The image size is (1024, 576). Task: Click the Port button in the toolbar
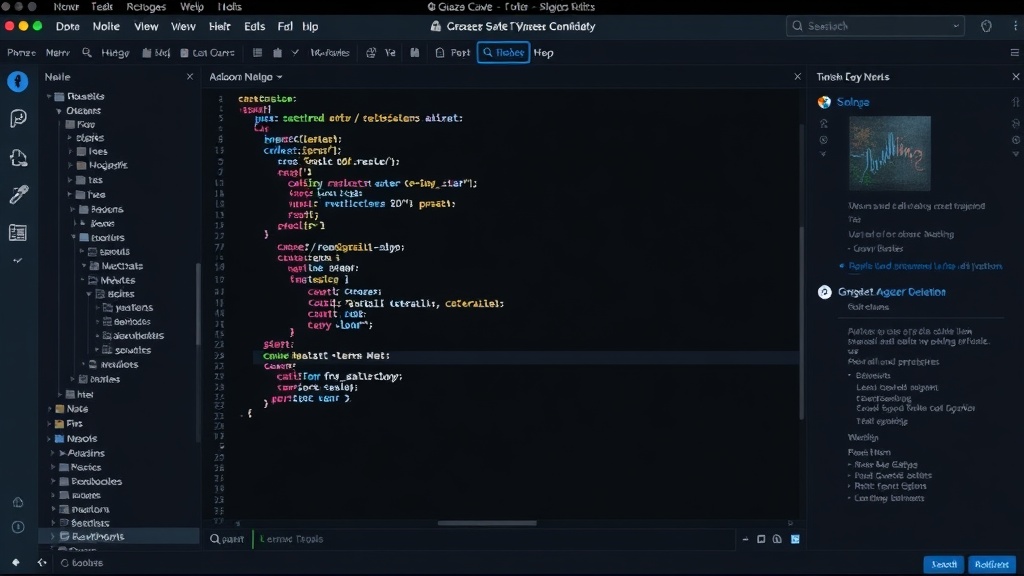(453, 52)
